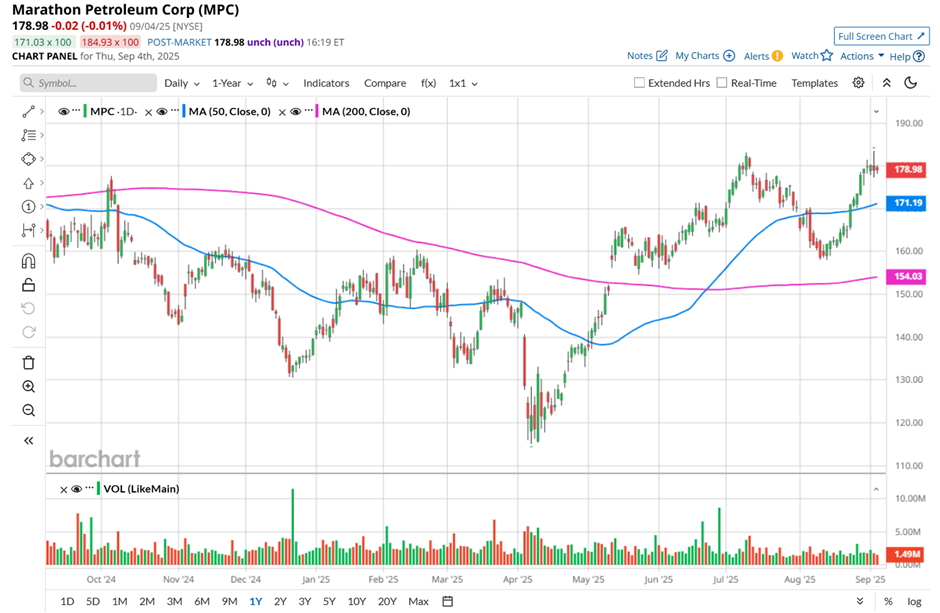
Task: Open the Fibonacci and text annotation tool
Action: (x=28, y=135)
